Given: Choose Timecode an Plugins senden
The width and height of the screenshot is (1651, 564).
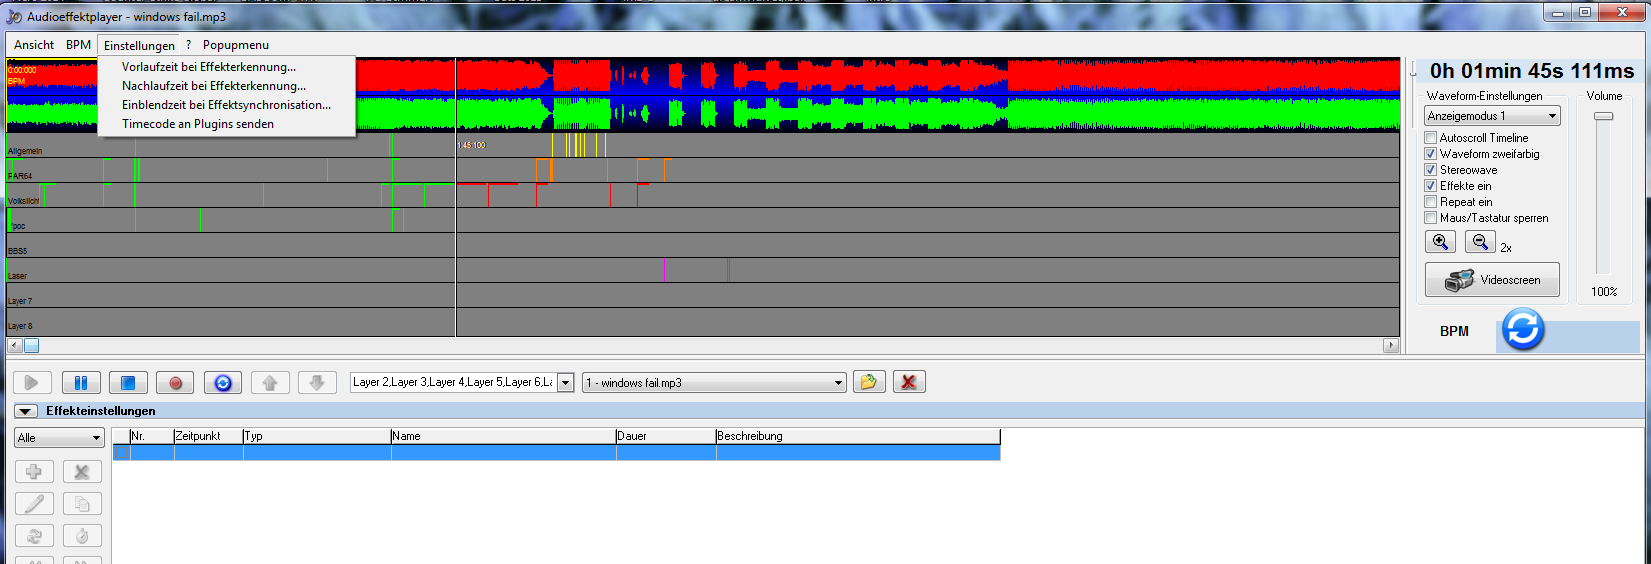Looking at the screenshot, I should (227, 124).
